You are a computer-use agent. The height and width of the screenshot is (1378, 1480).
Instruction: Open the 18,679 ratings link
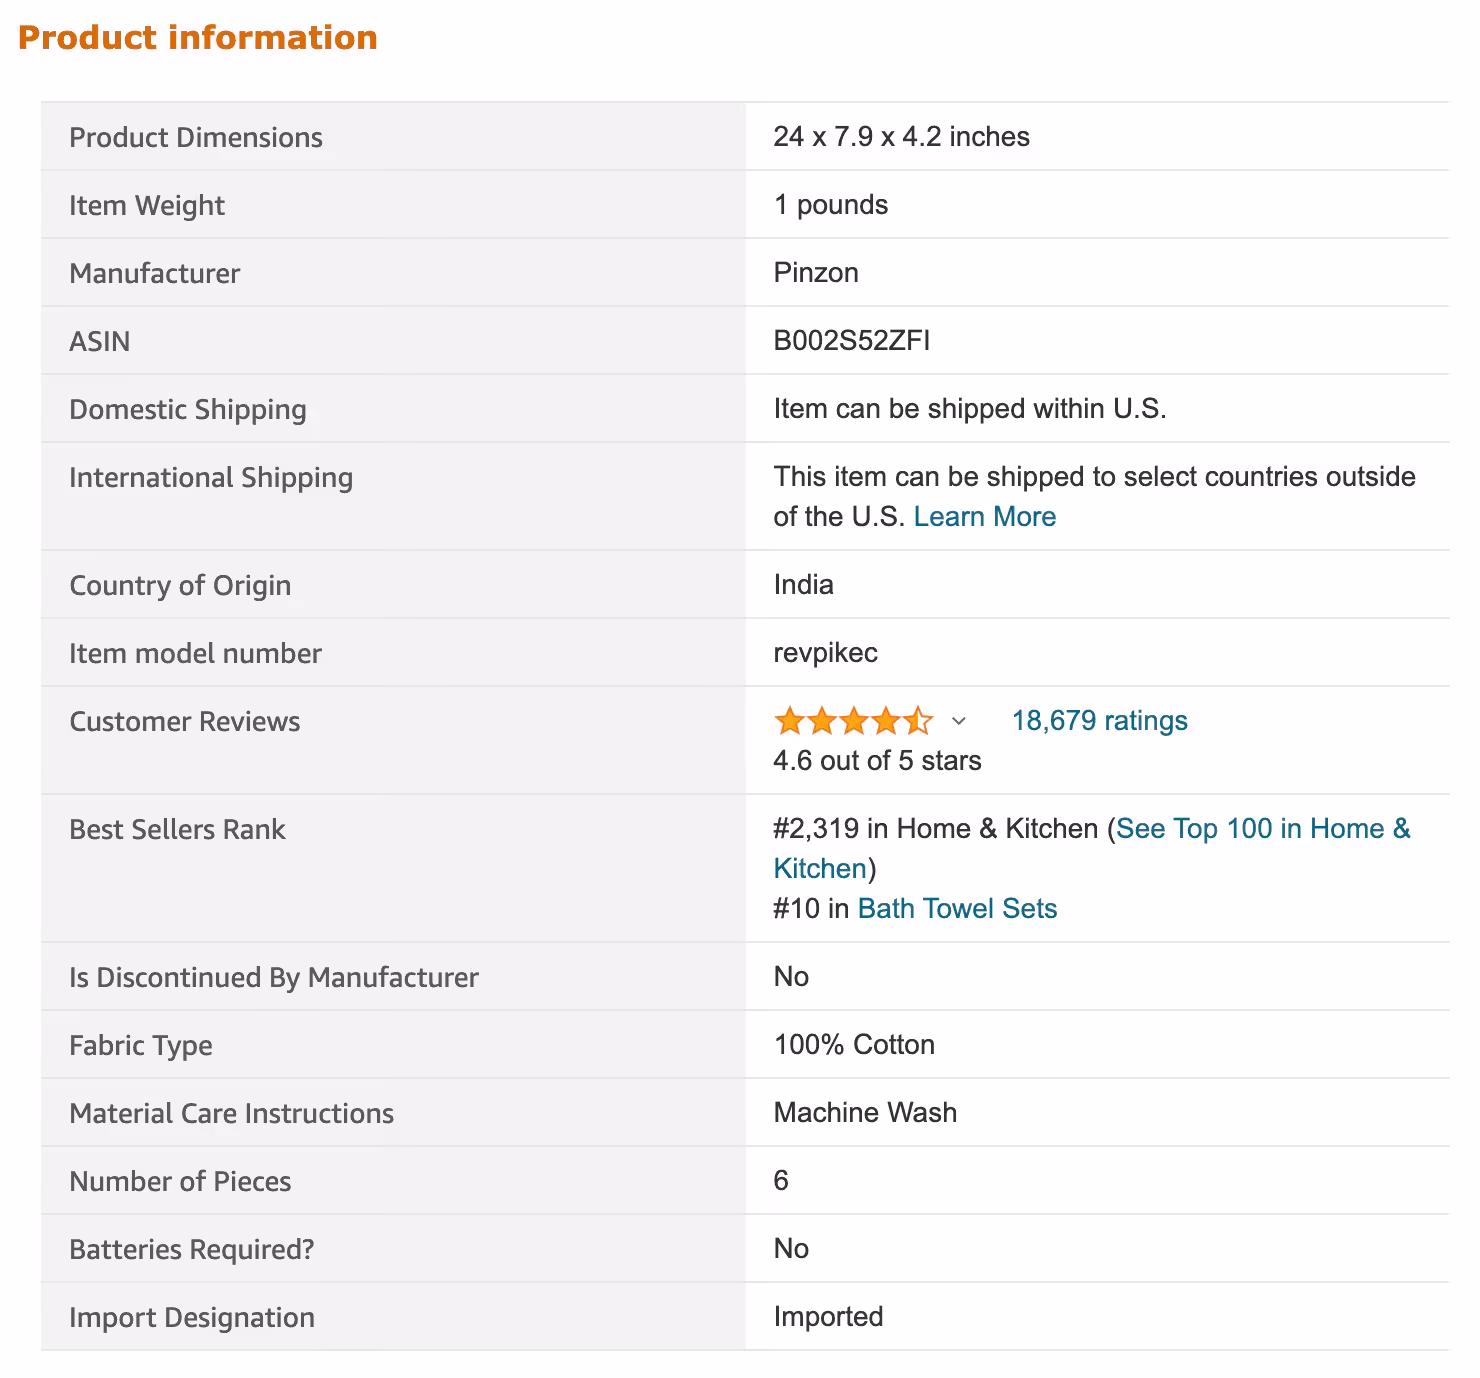1099,721
